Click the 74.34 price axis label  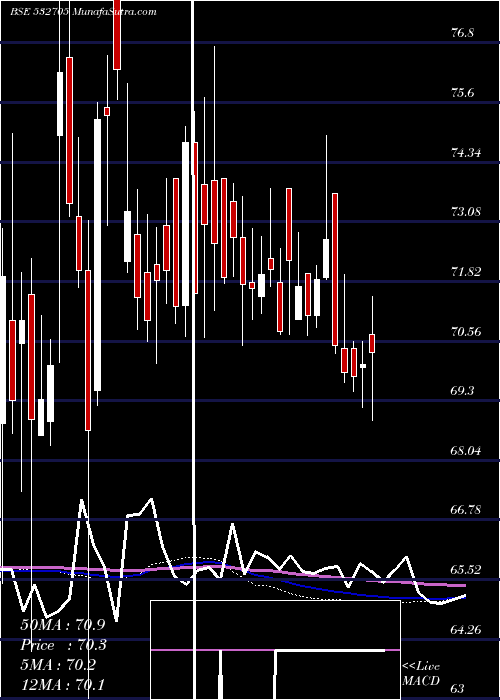(466, 153)
